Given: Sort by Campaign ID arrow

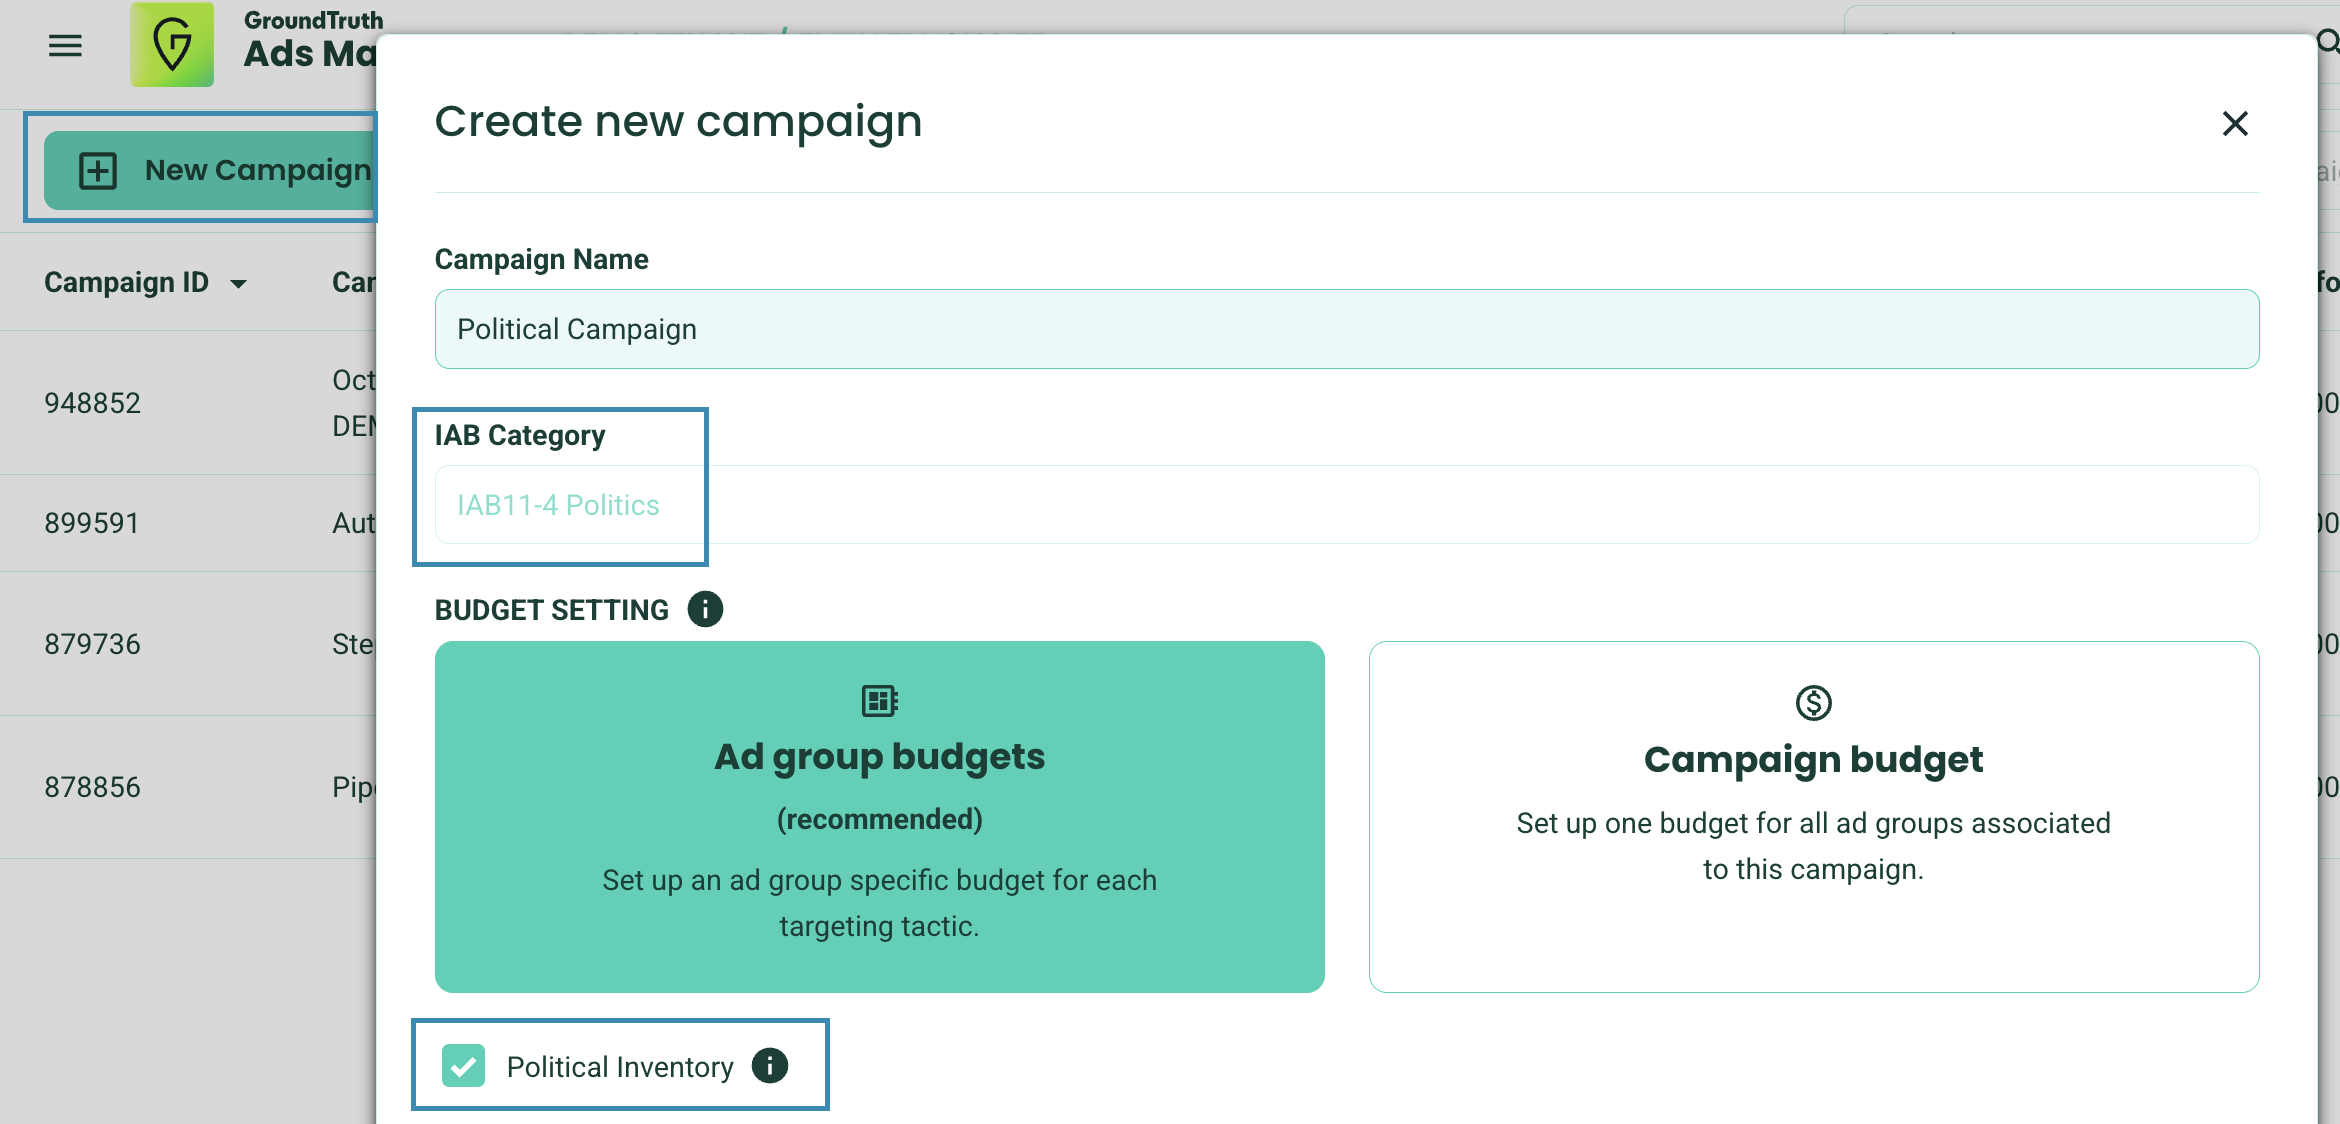Looking at the screenshot, I should click(x=239, y=284).
